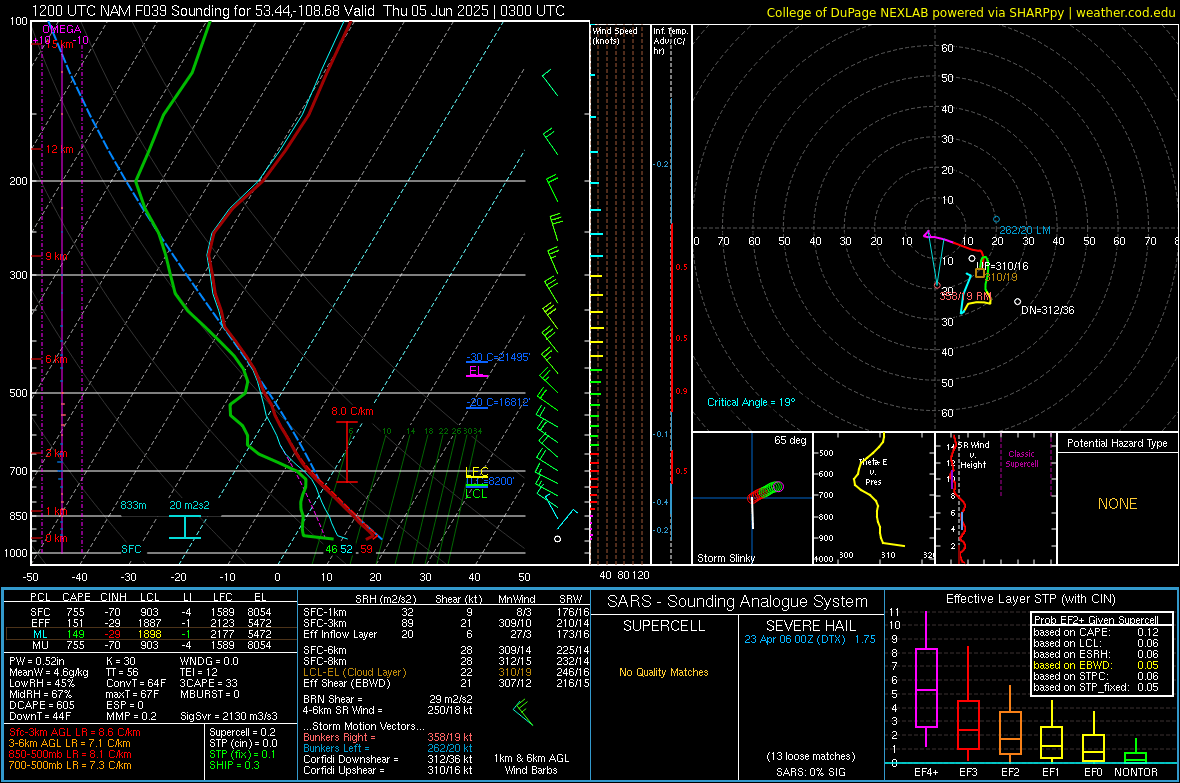
Task: Select the SFC parcel row in table
Action: coord(151,612)
